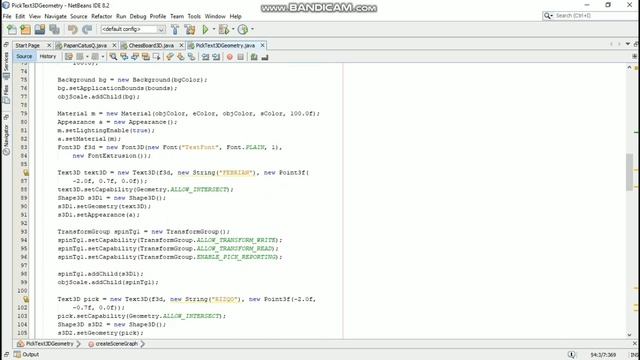Image resolution: width=640 pixels, height=360 pixels.
Task: Click the Save All icon
Action: (54, 29)
